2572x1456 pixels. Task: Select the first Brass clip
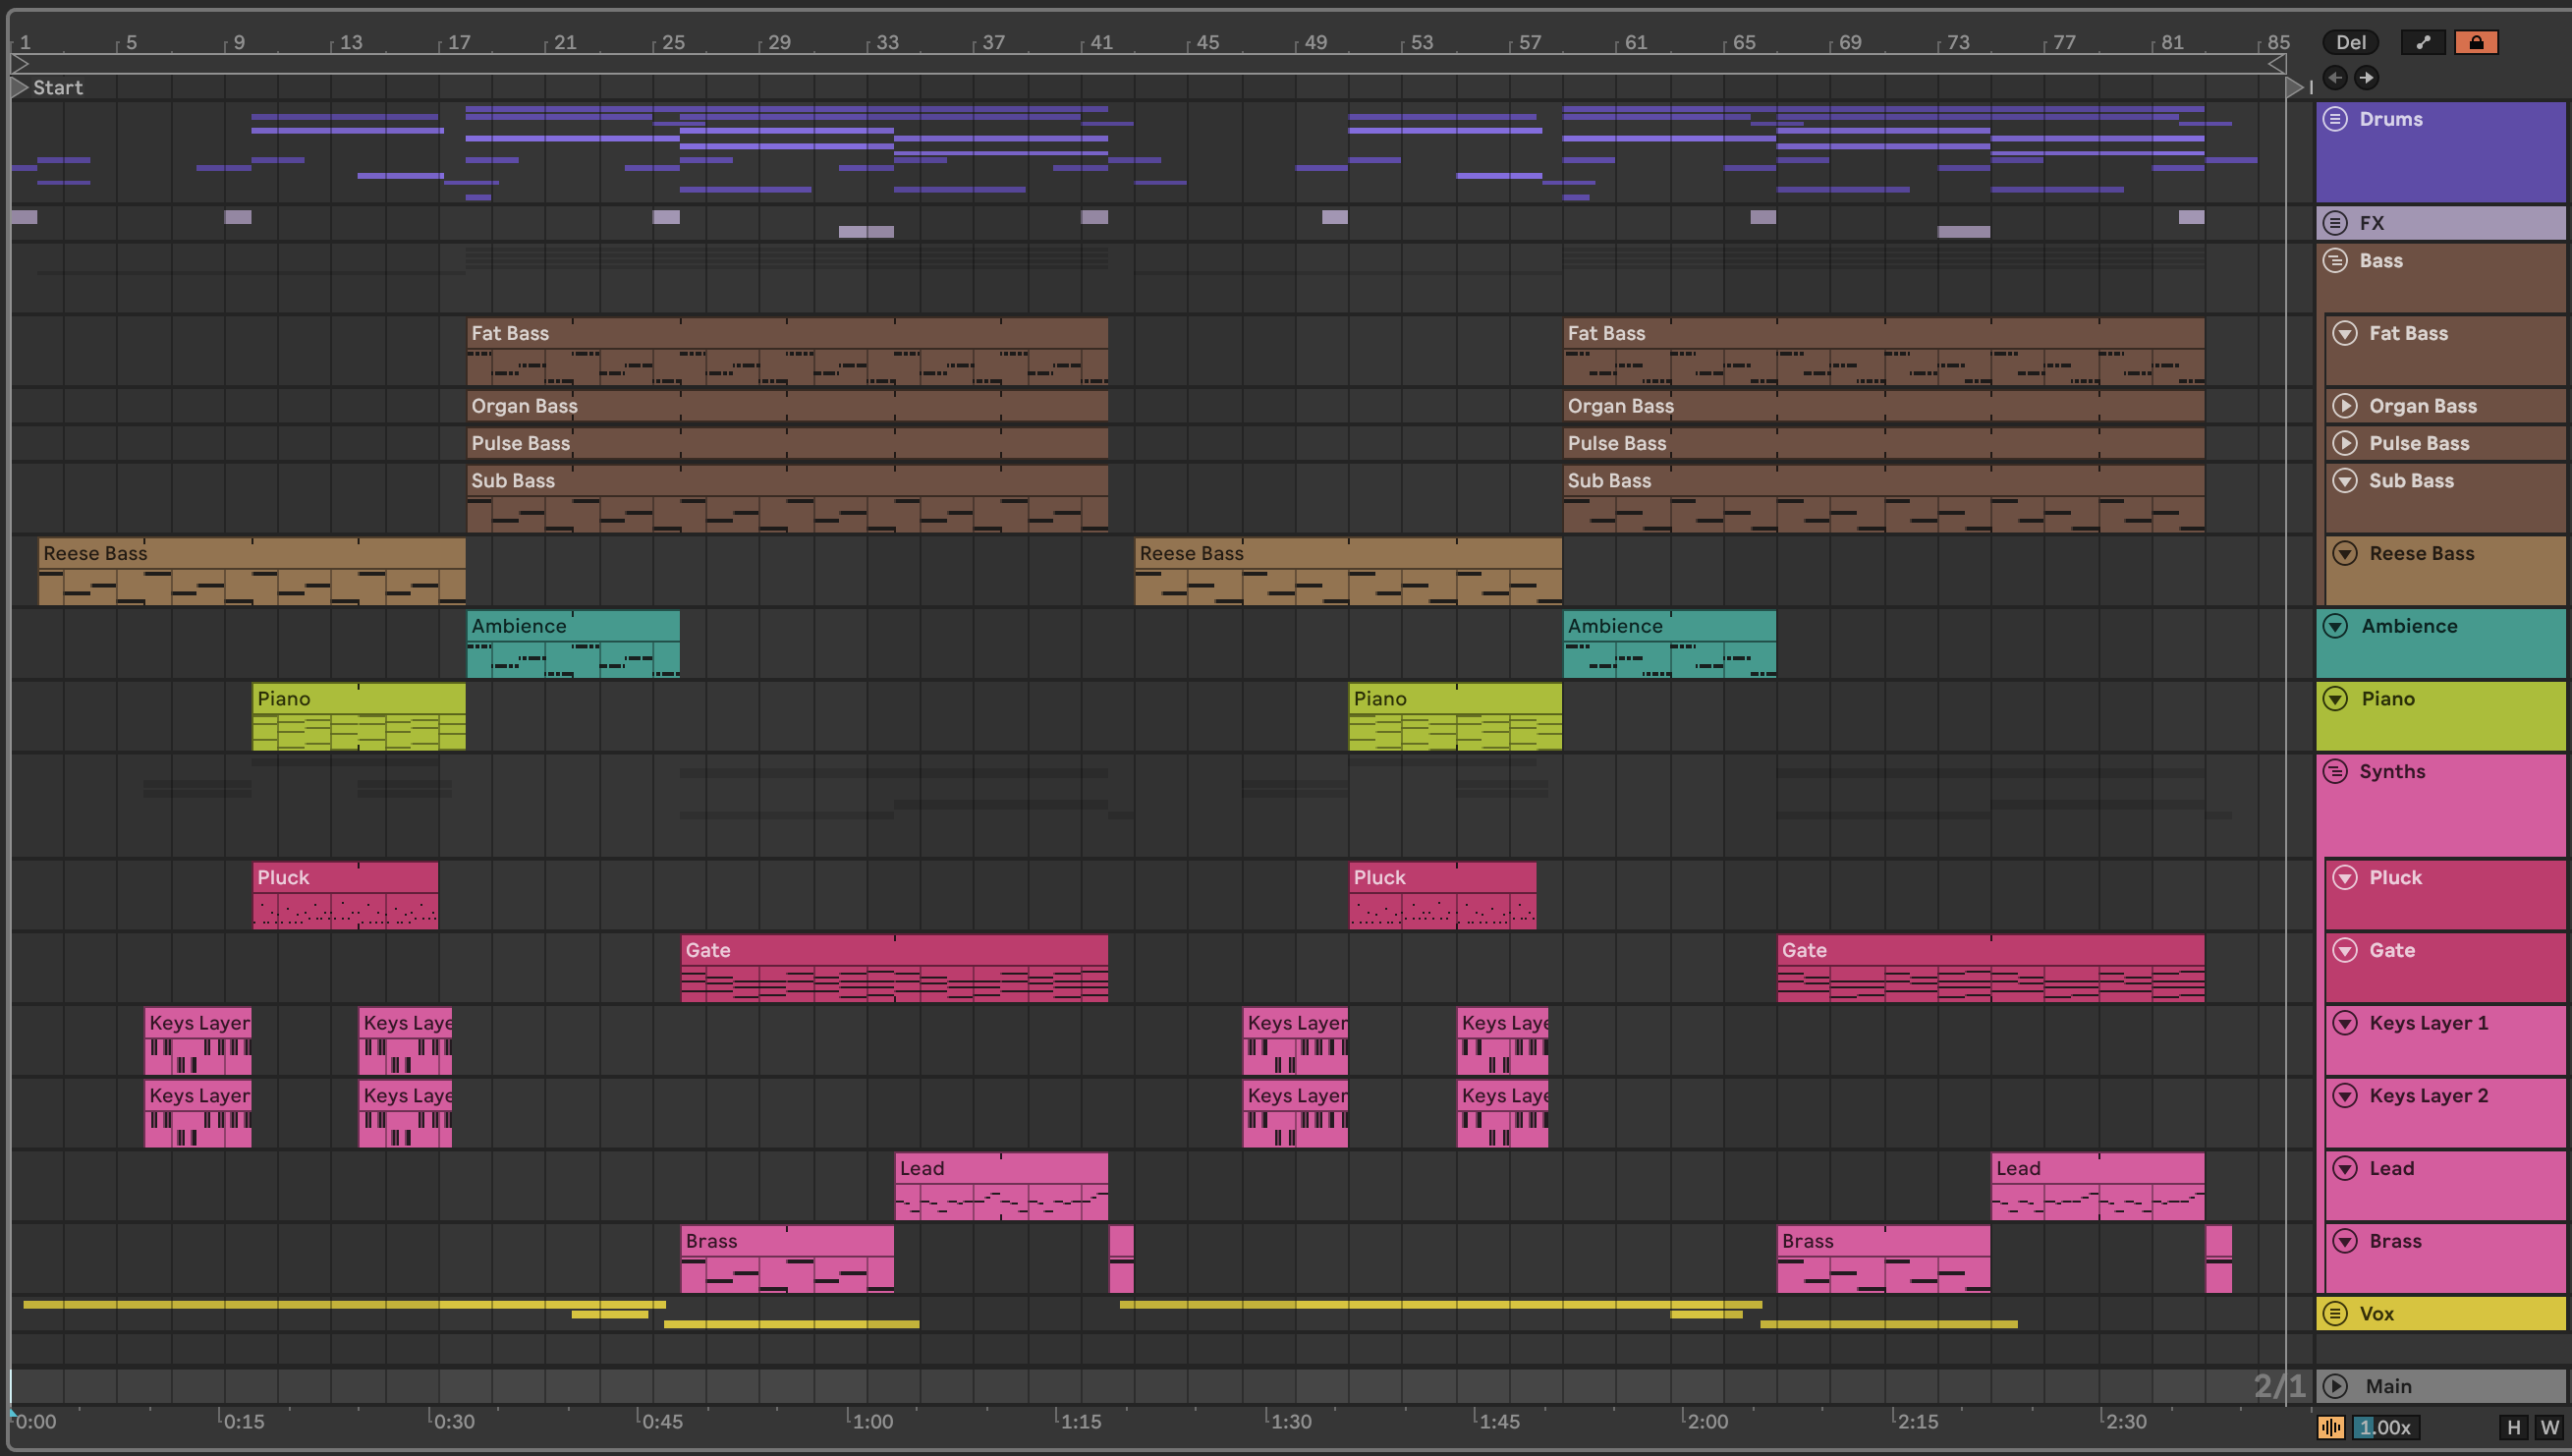[x=787, y=1259]
